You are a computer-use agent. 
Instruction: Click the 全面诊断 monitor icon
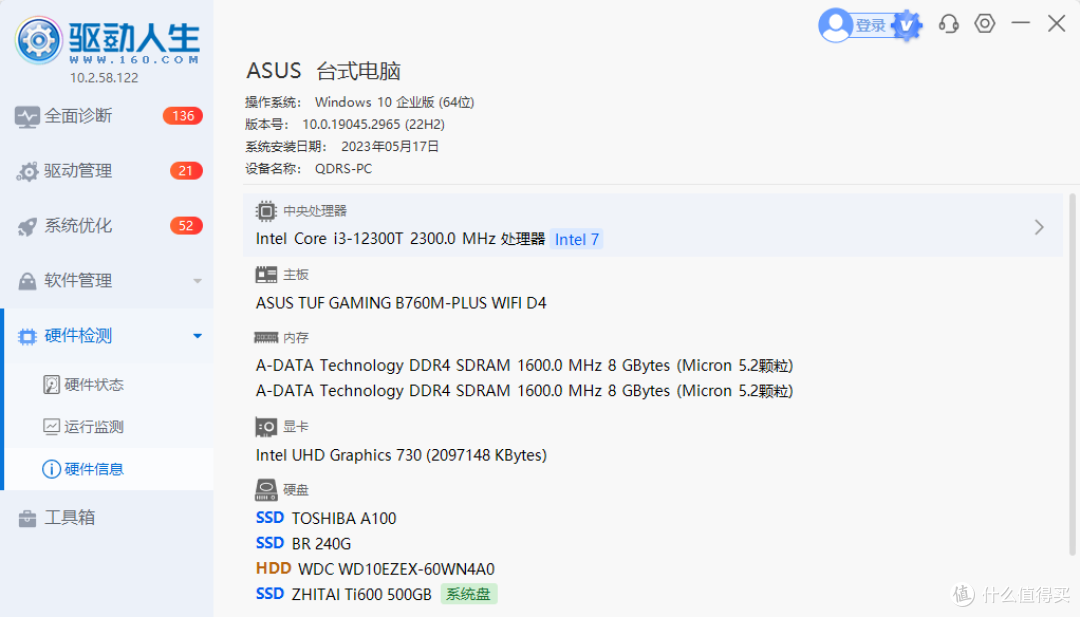pos(27,117)
